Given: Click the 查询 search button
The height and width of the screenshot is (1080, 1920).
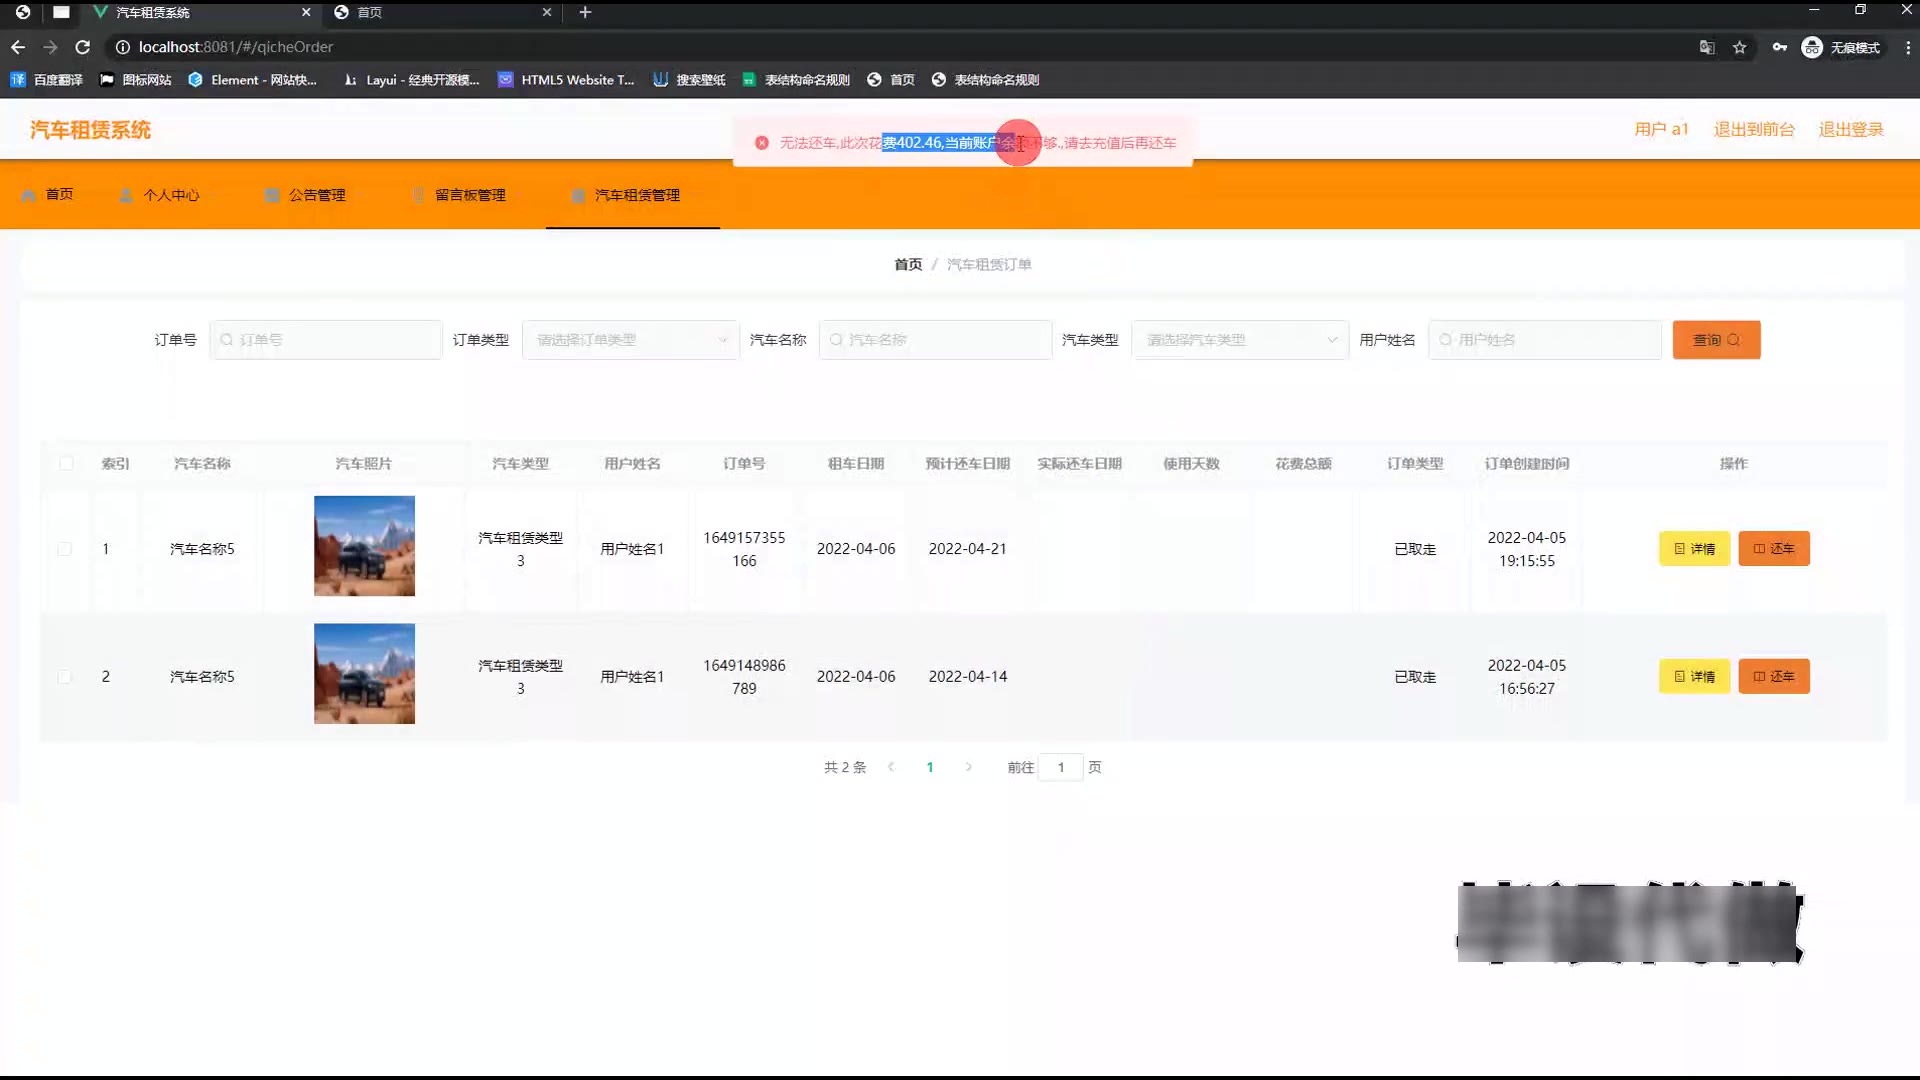Looking at the screenshot, I should [x=1716, y=340].
